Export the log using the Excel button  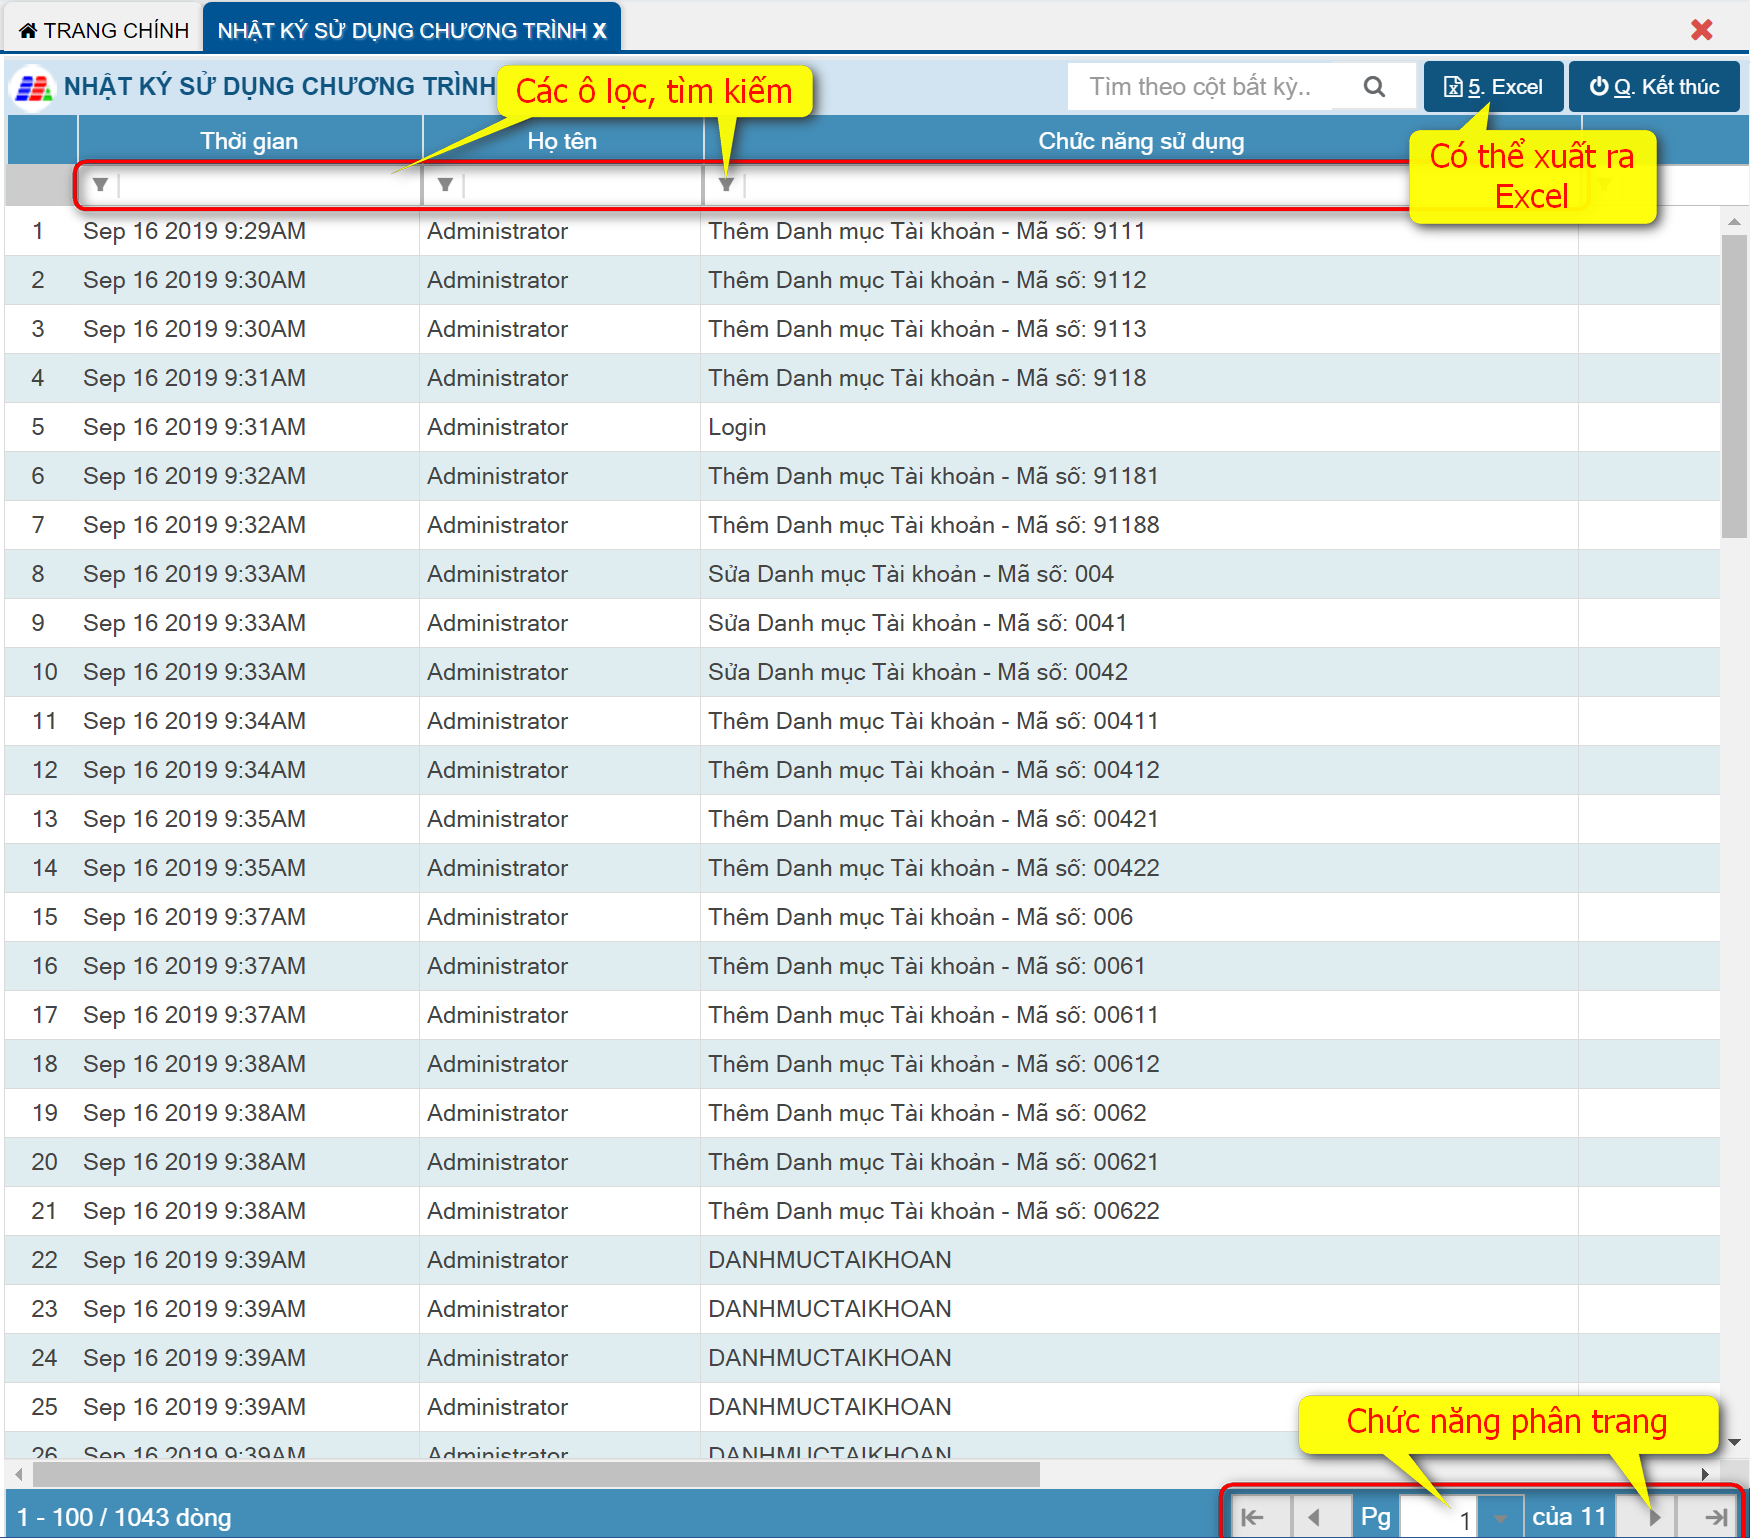point(1492,87)
